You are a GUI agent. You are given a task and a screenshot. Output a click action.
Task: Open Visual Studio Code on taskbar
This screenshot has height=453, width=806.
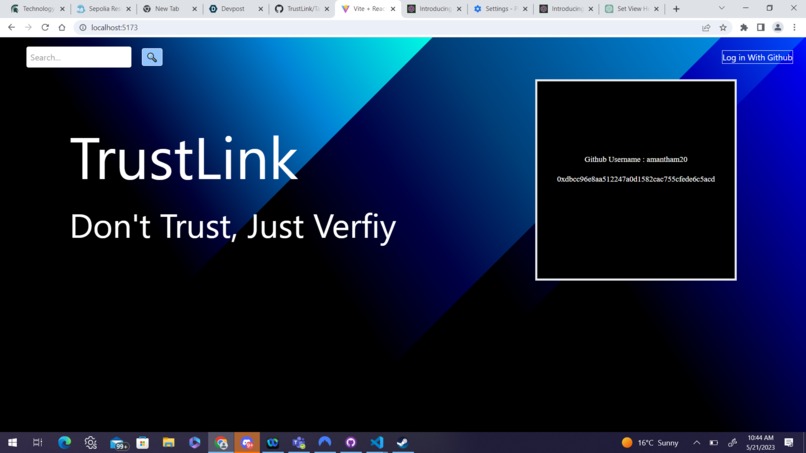pyautogui.click(x=377, y=442)
